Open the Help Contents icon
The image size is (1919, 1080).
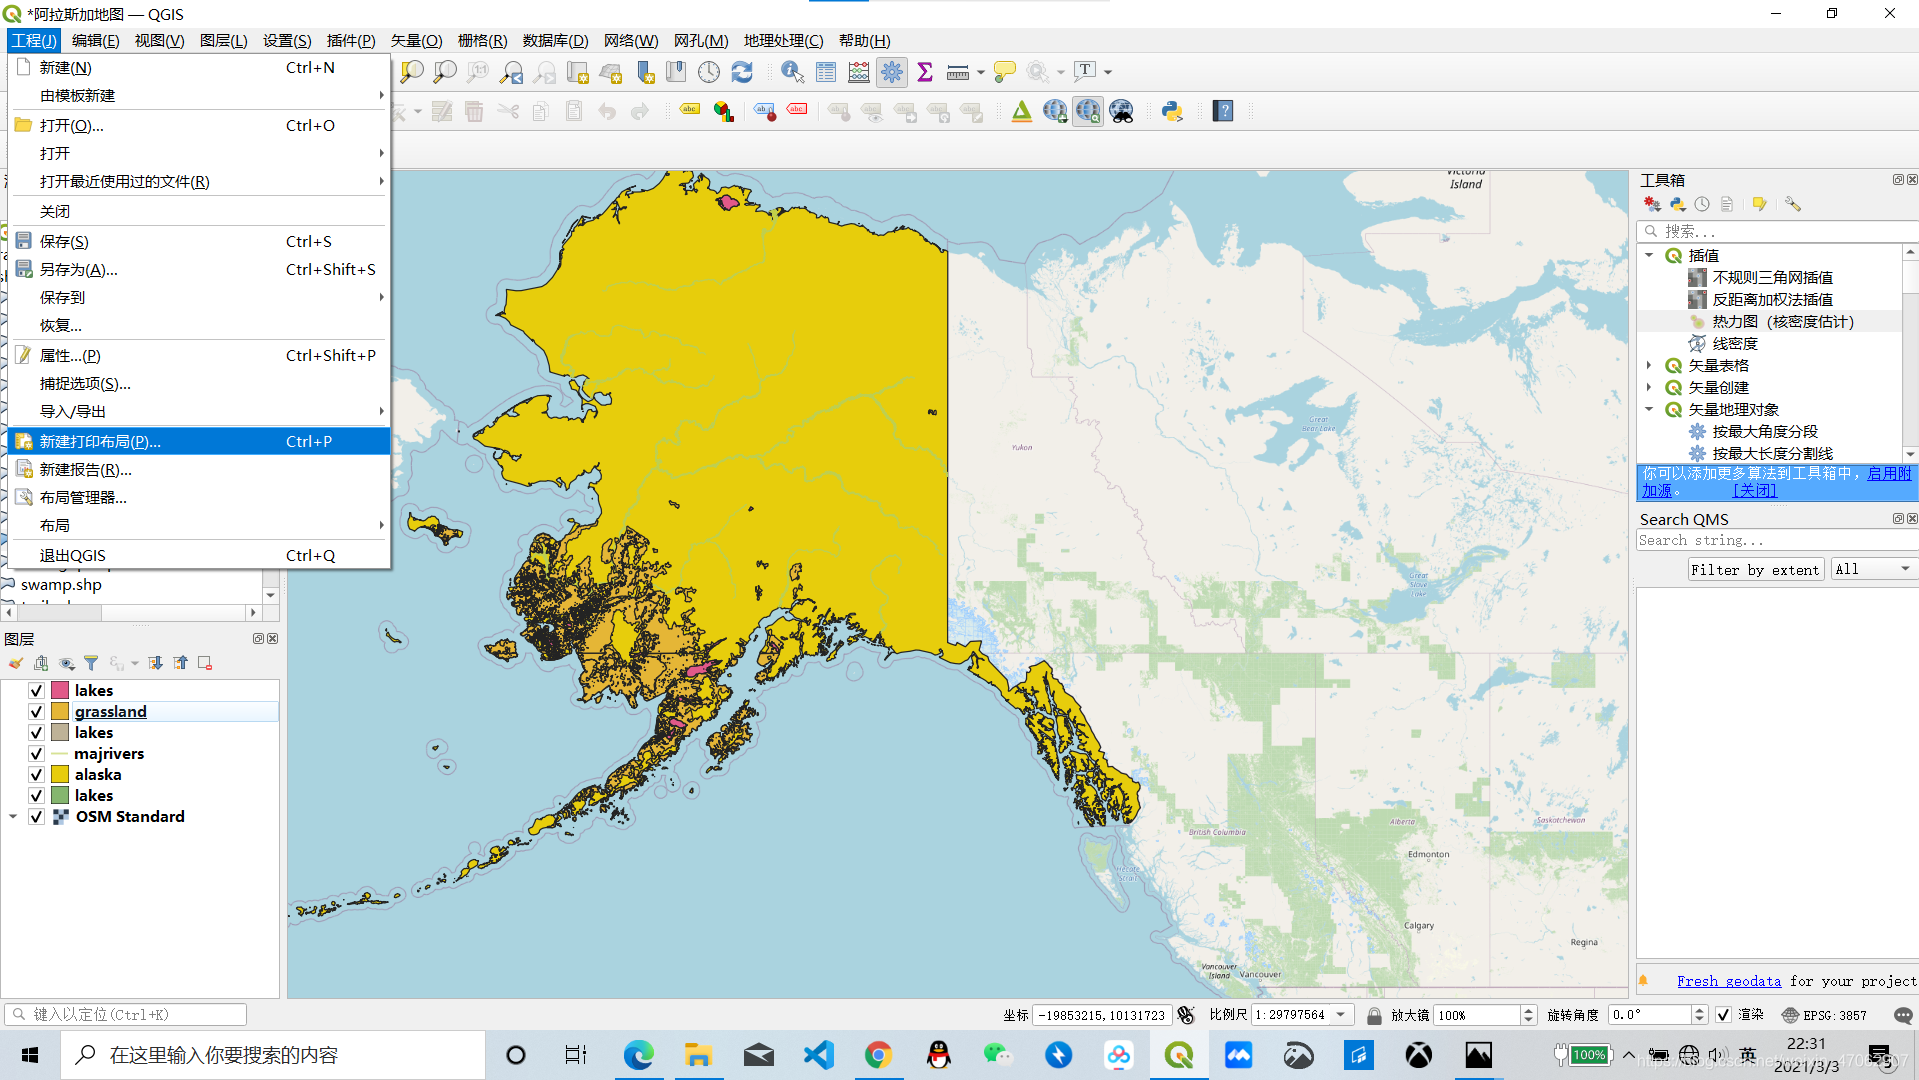click(x=1223, y=111)
